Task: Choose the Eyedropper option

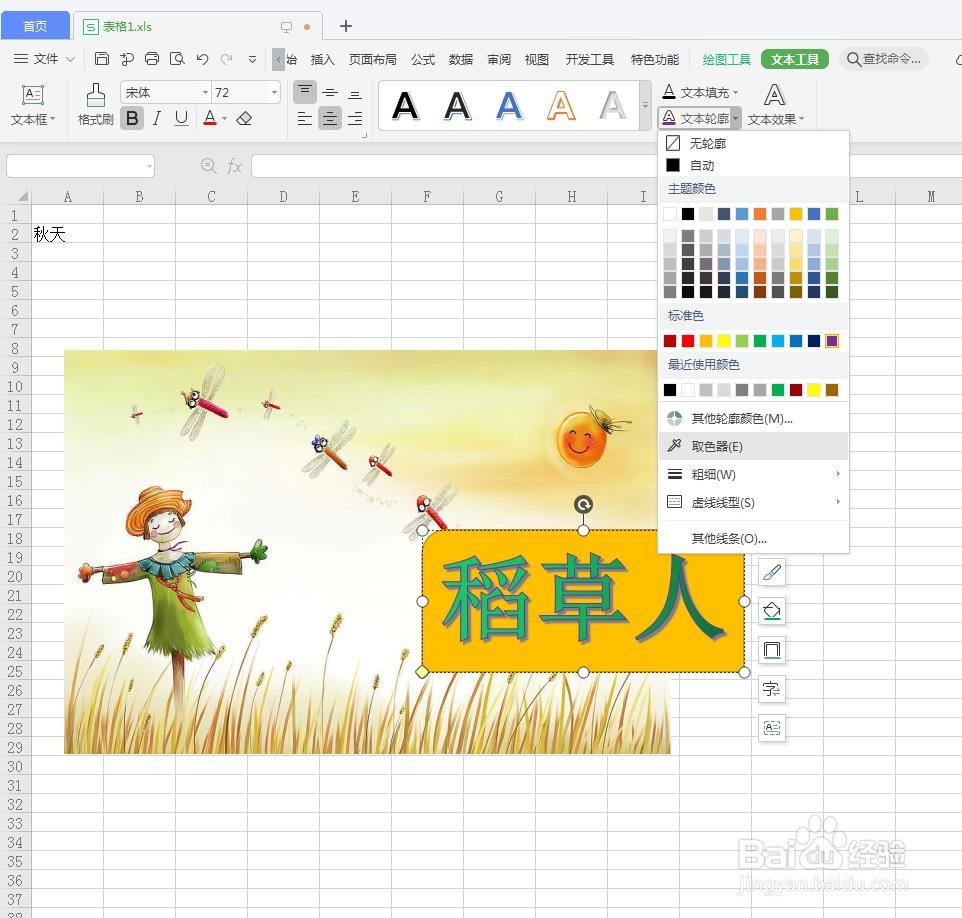Action: [753, 446]
